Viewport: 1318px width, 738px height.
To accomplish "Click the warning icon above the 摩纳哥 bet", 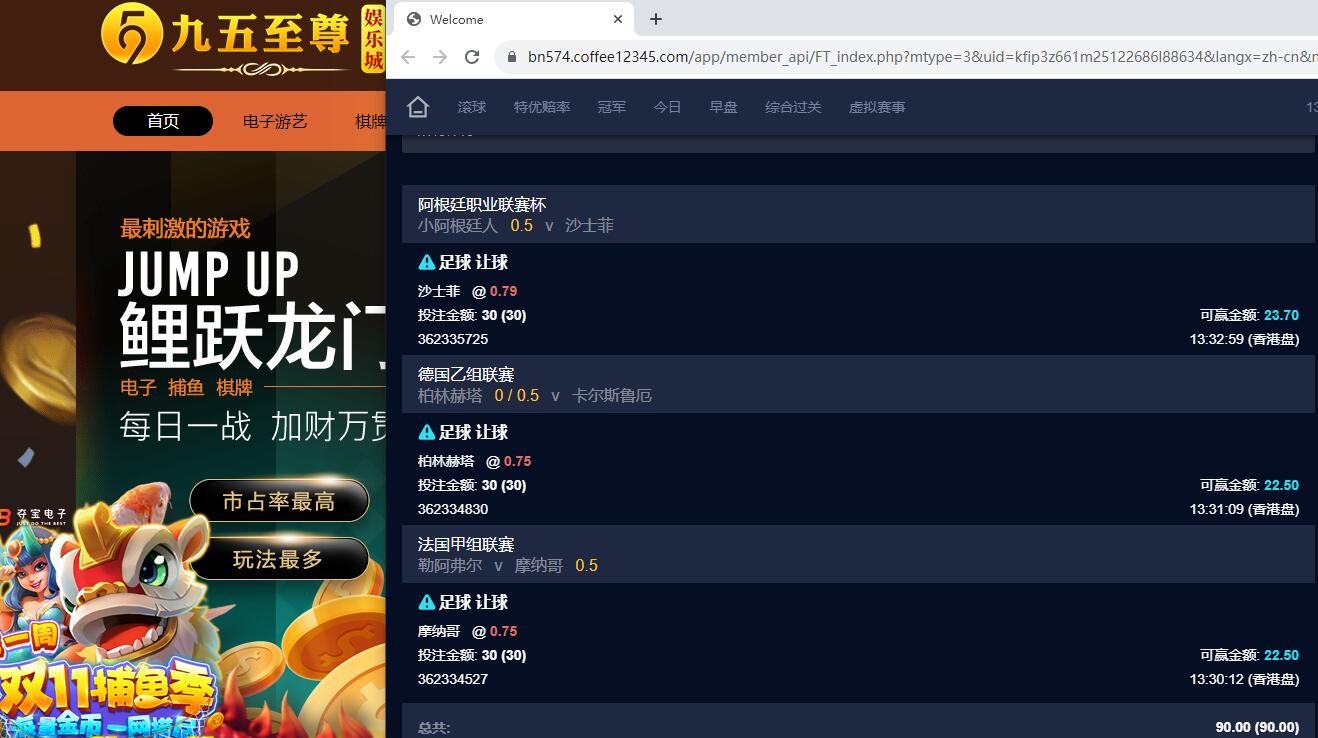I will [427, 602].
